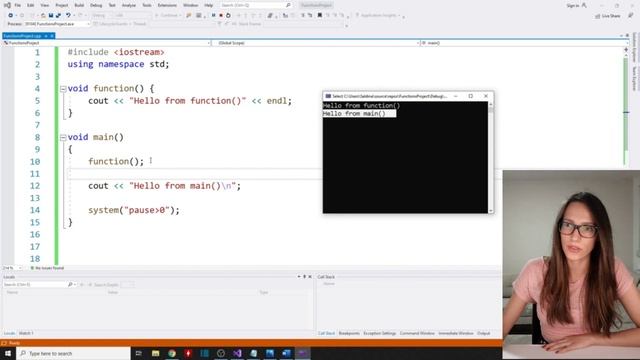Click the console window taskbar icon
The width and height of the screenshot is (640, 360).
[x=302, y=353]
